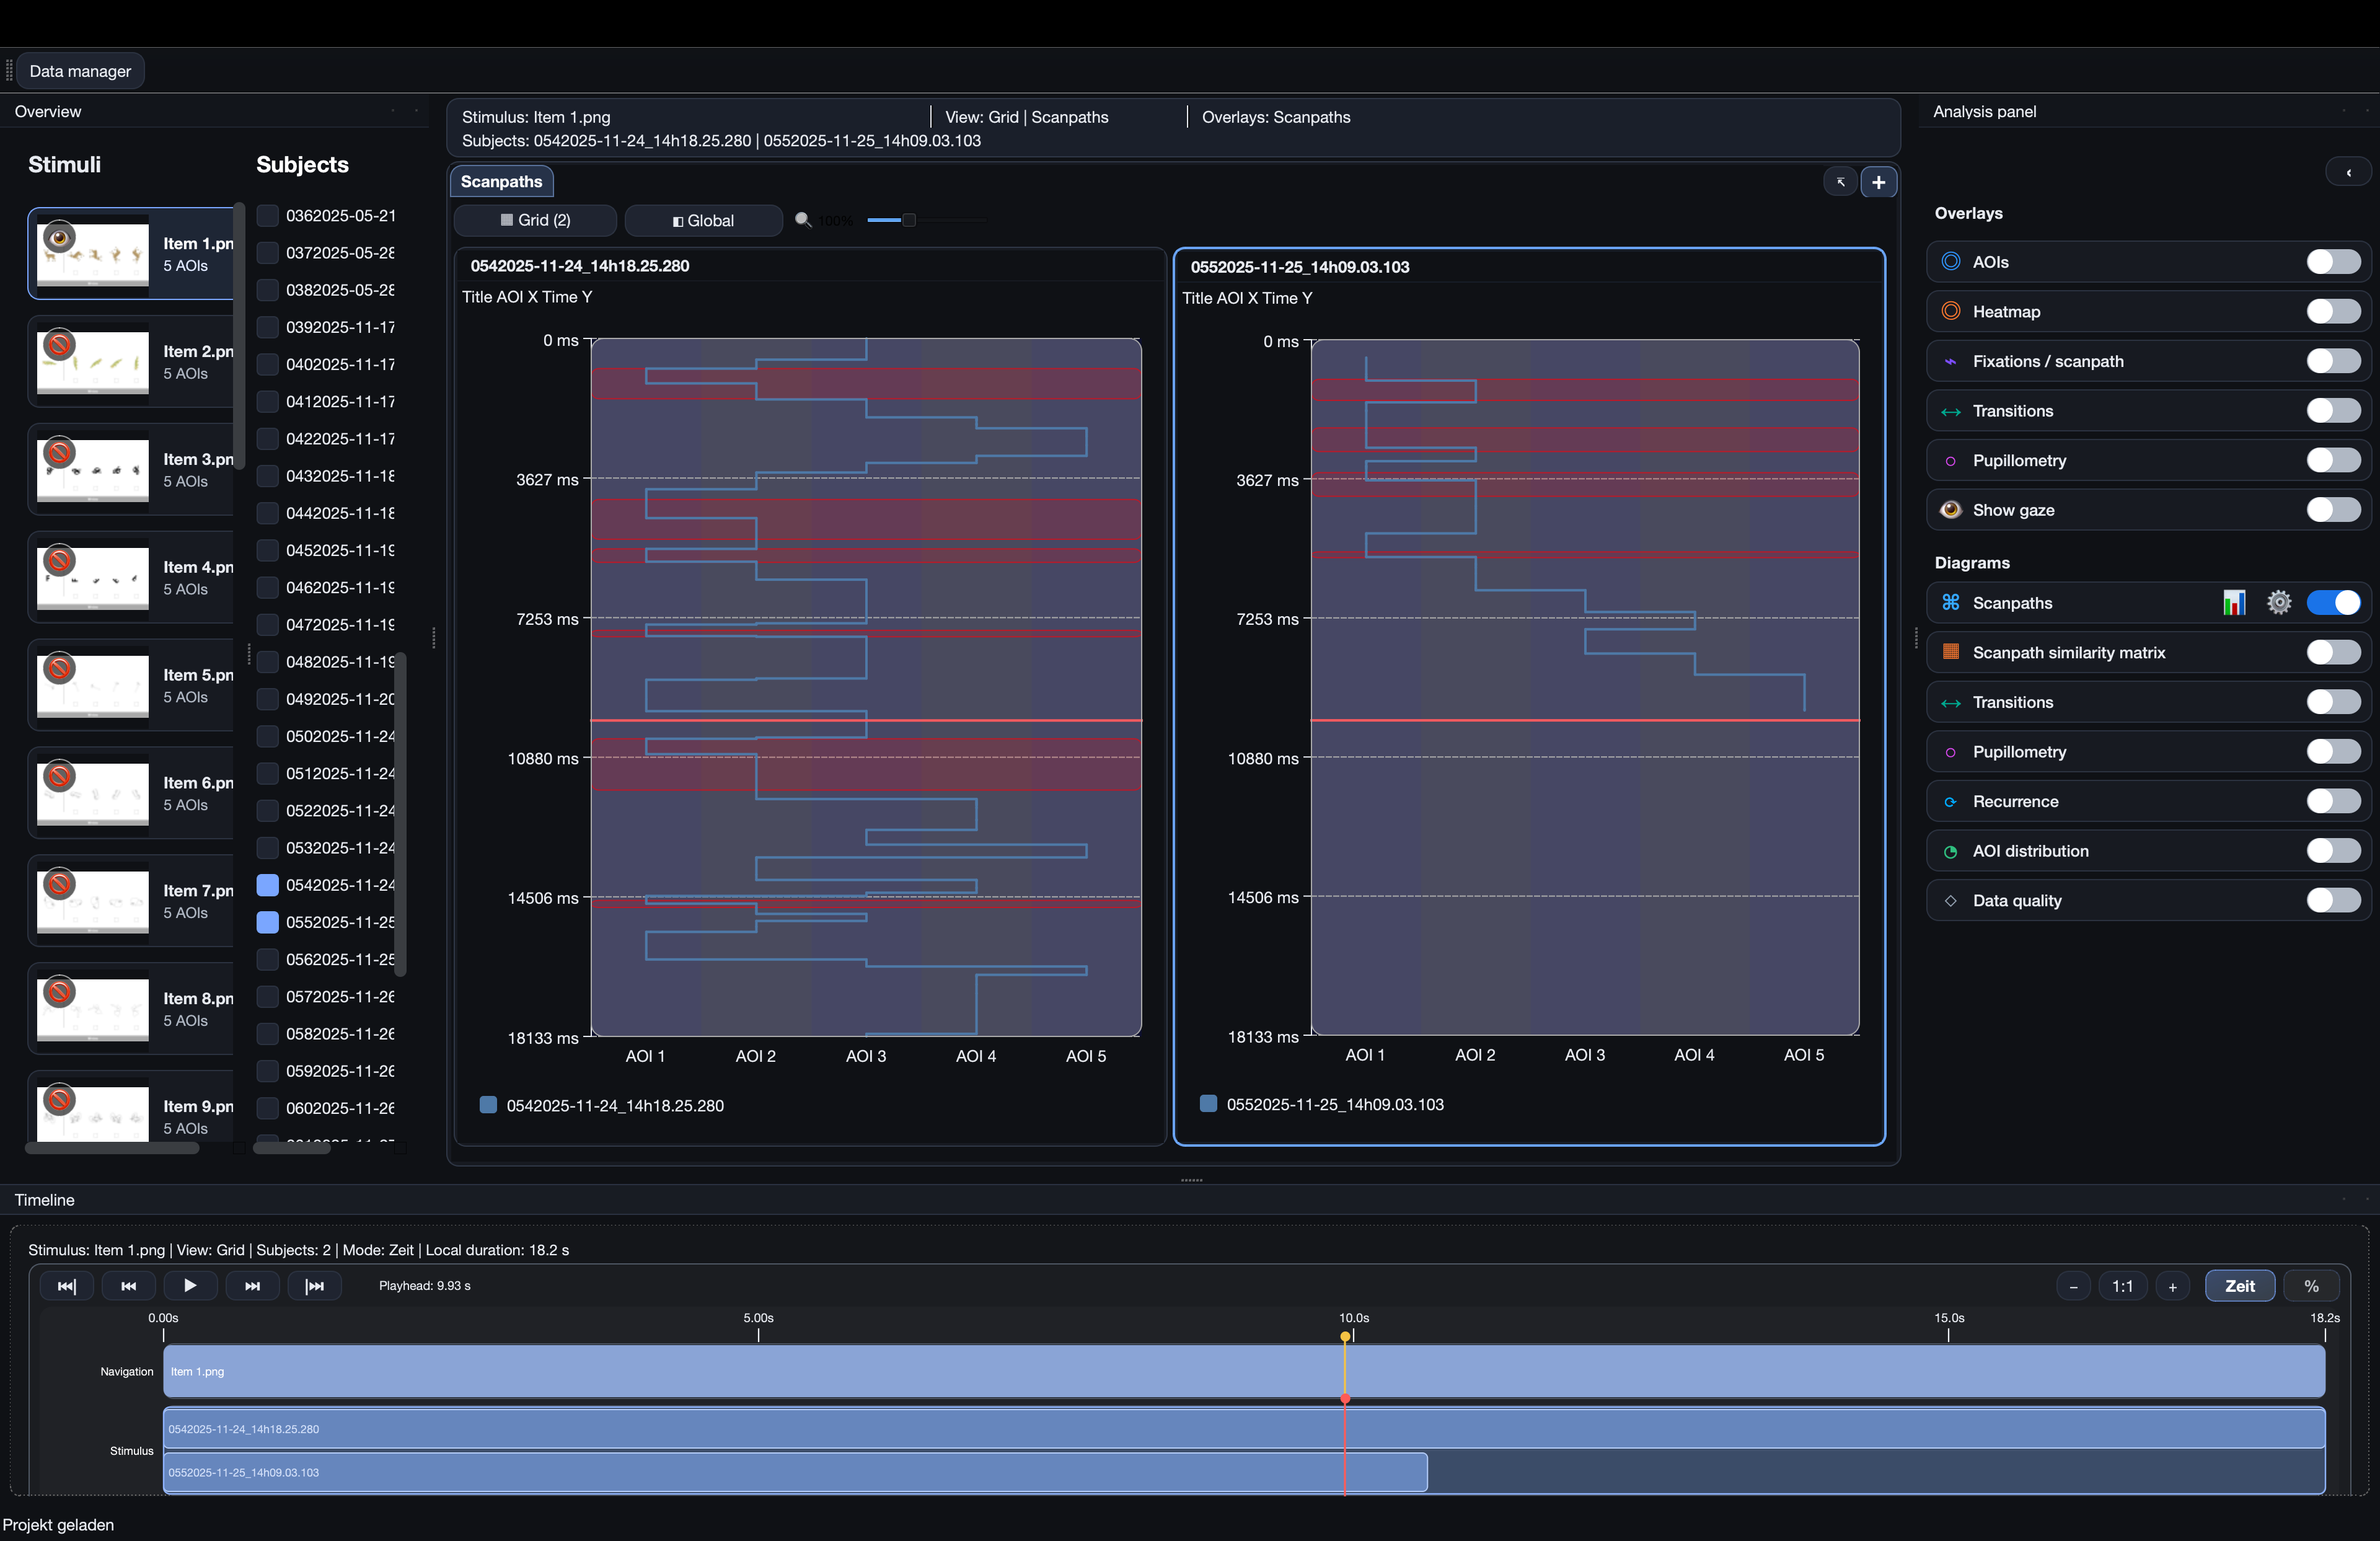The width and height of the screenshot is (2380, 1541).
Task: Click the arrow icon beside plus button
Action: coord(1840,182)
